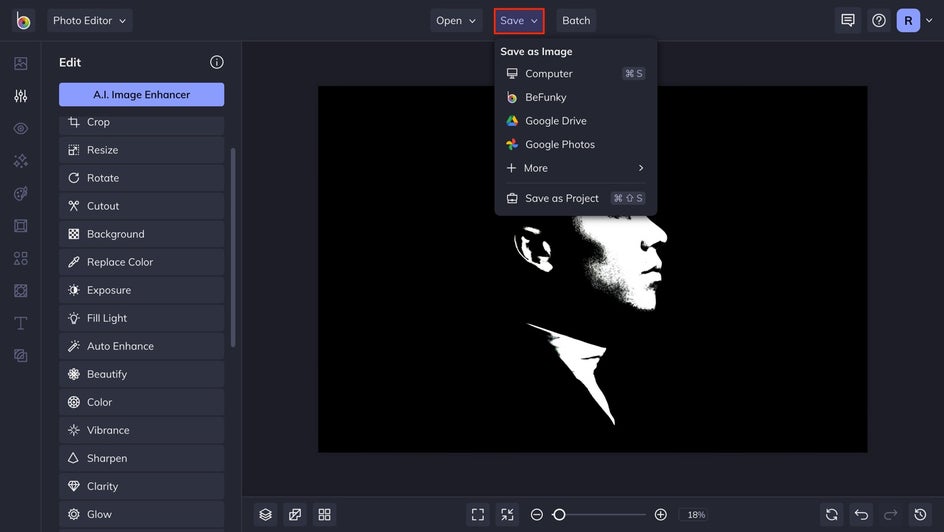
Task: Open the Beautify tool
Action: pyautogui.click(x=141, y=374)
